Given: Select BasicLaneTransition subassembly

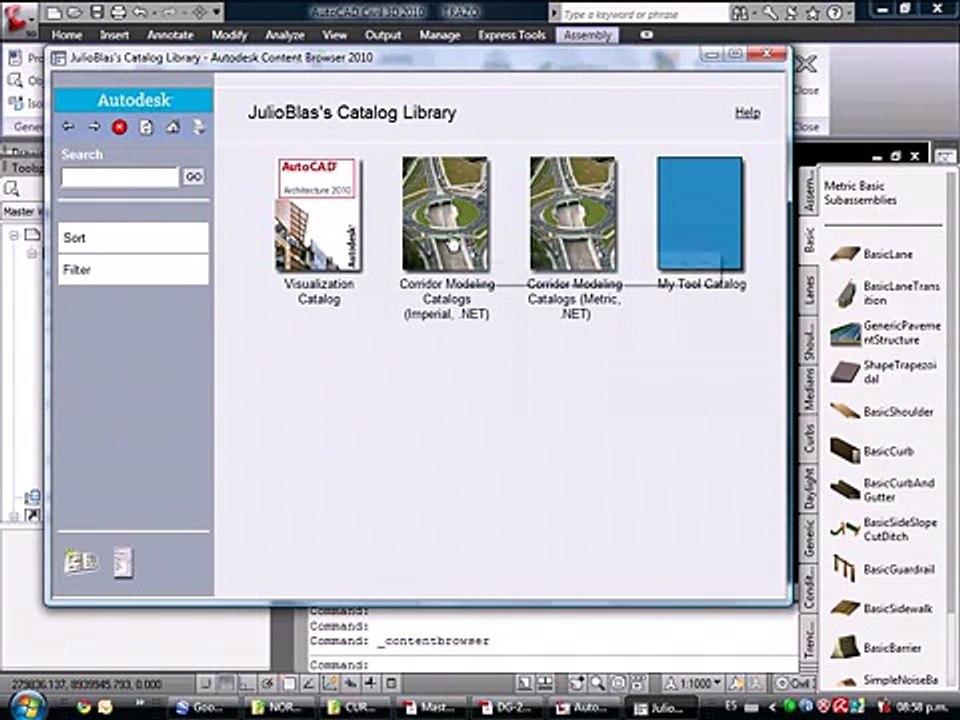Looking at the screenshot, I should pos(885,293).
